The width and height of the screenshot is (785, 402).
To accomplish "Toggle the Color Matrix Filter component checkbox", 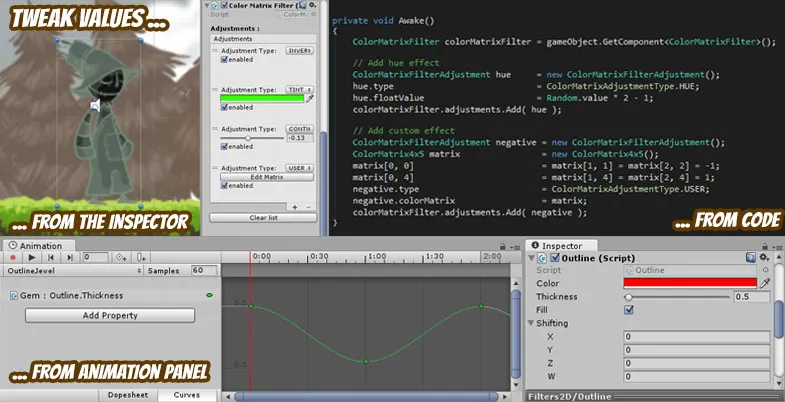I will [224, 6].
